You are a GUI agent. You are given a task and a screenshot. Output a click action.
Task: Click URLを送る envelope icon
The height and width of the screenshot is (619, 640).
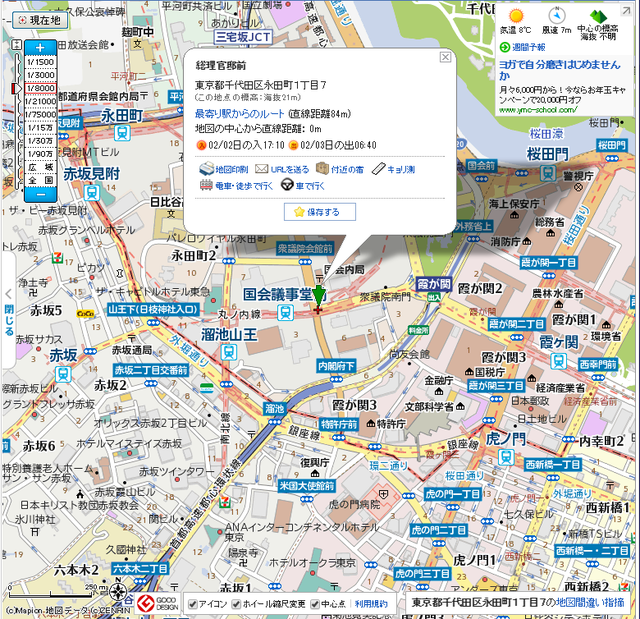(x=262, y=169)
